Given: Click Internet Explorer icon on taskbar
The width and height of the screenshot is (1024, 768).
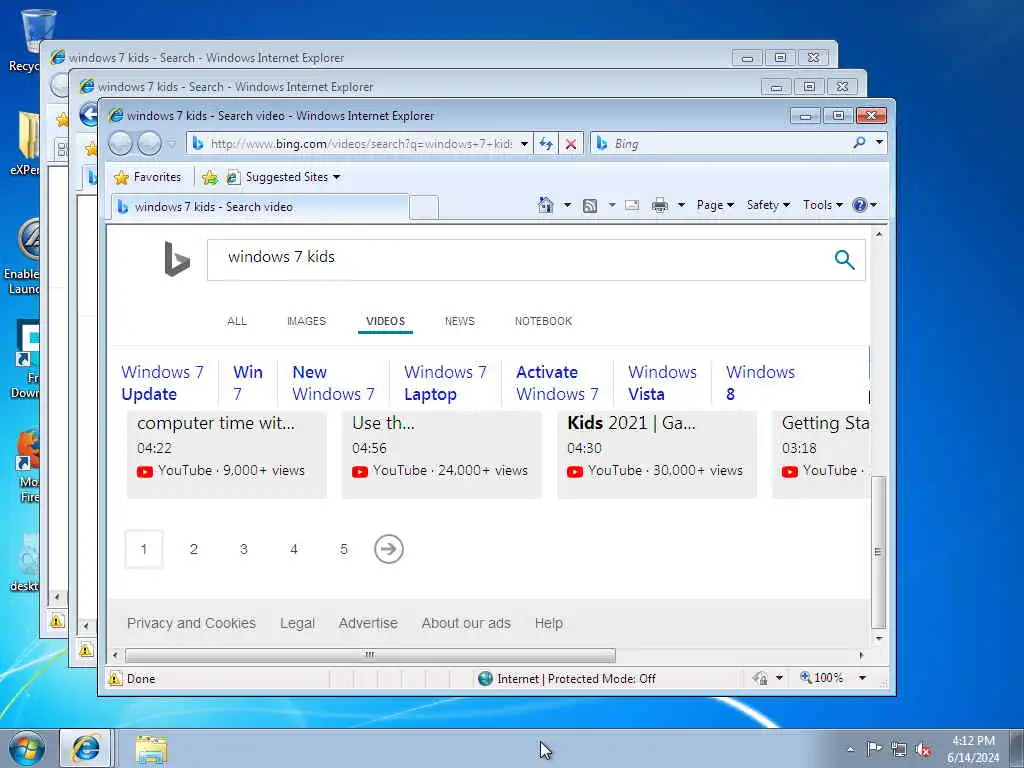Looking at the screenshot, I should pyautogui.click(x=86, y=748).
